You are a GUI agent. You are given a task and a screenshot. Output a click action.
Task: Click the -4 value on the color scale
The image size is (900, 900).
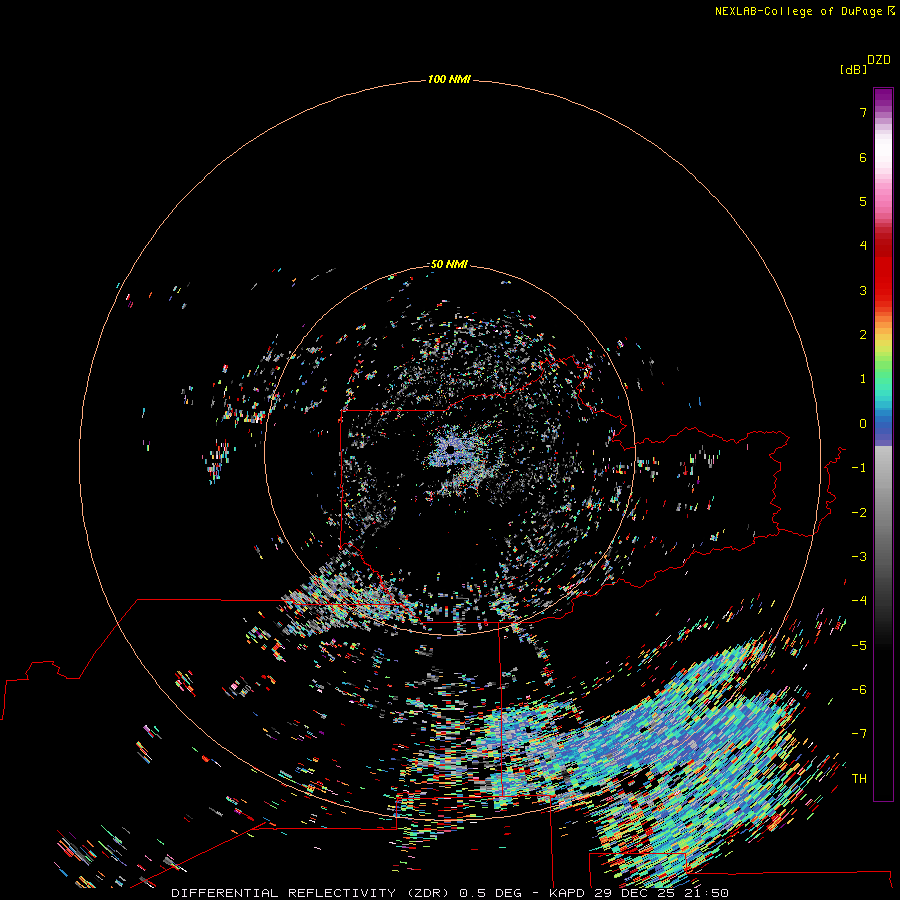[859, 601]
